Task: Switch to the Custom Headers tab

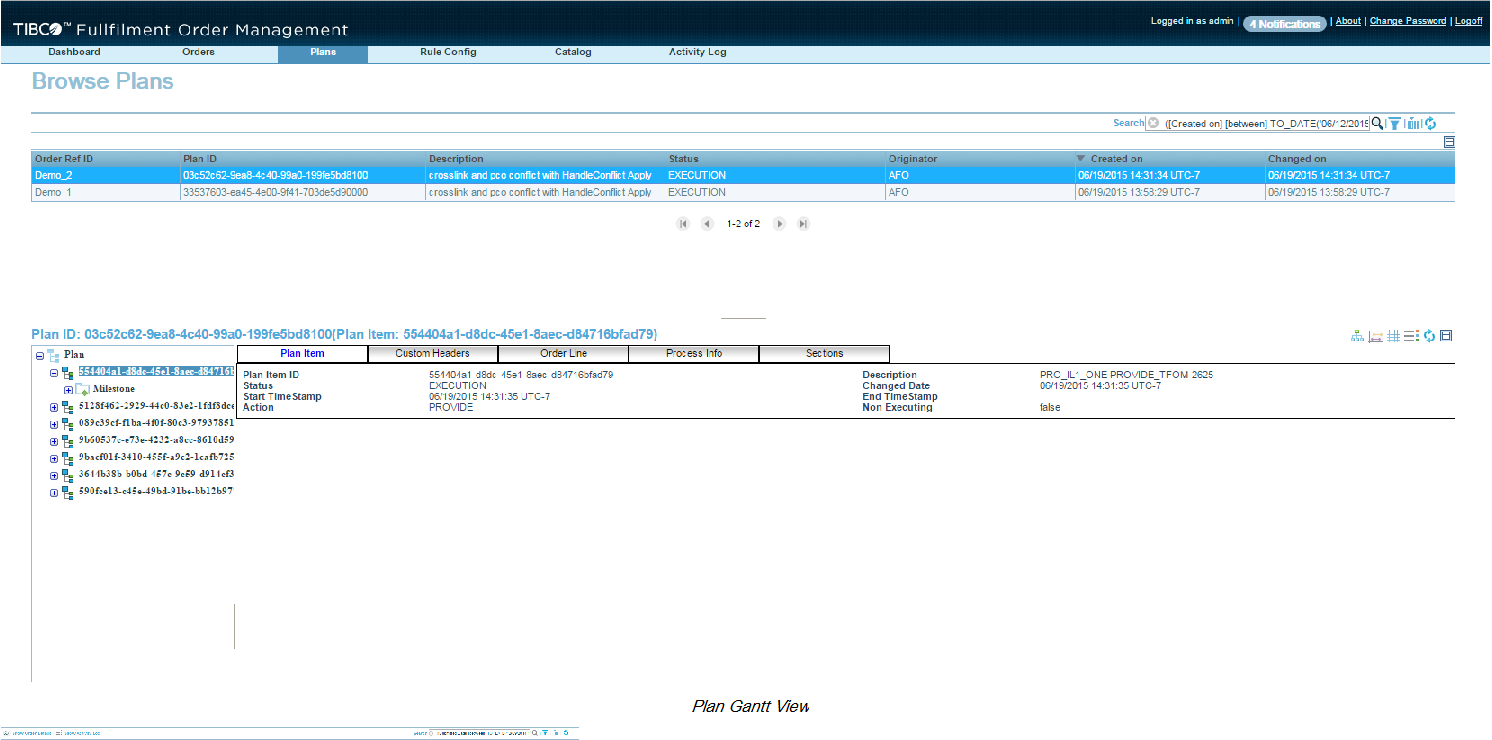Action: (432, 354)
